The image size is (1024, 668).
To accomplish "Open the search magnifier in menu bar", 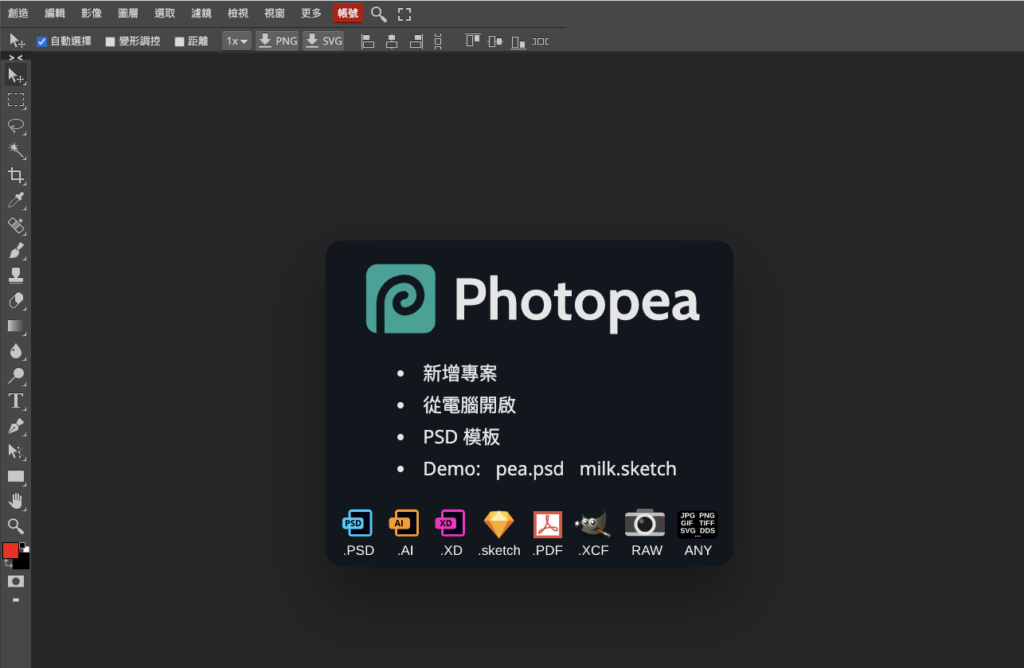I will tap(378, 14).
